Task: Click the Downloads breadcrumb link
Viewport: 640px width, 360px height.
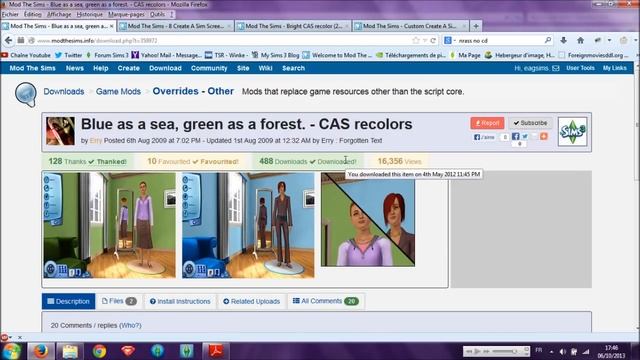Action: (x=64, y=91)
